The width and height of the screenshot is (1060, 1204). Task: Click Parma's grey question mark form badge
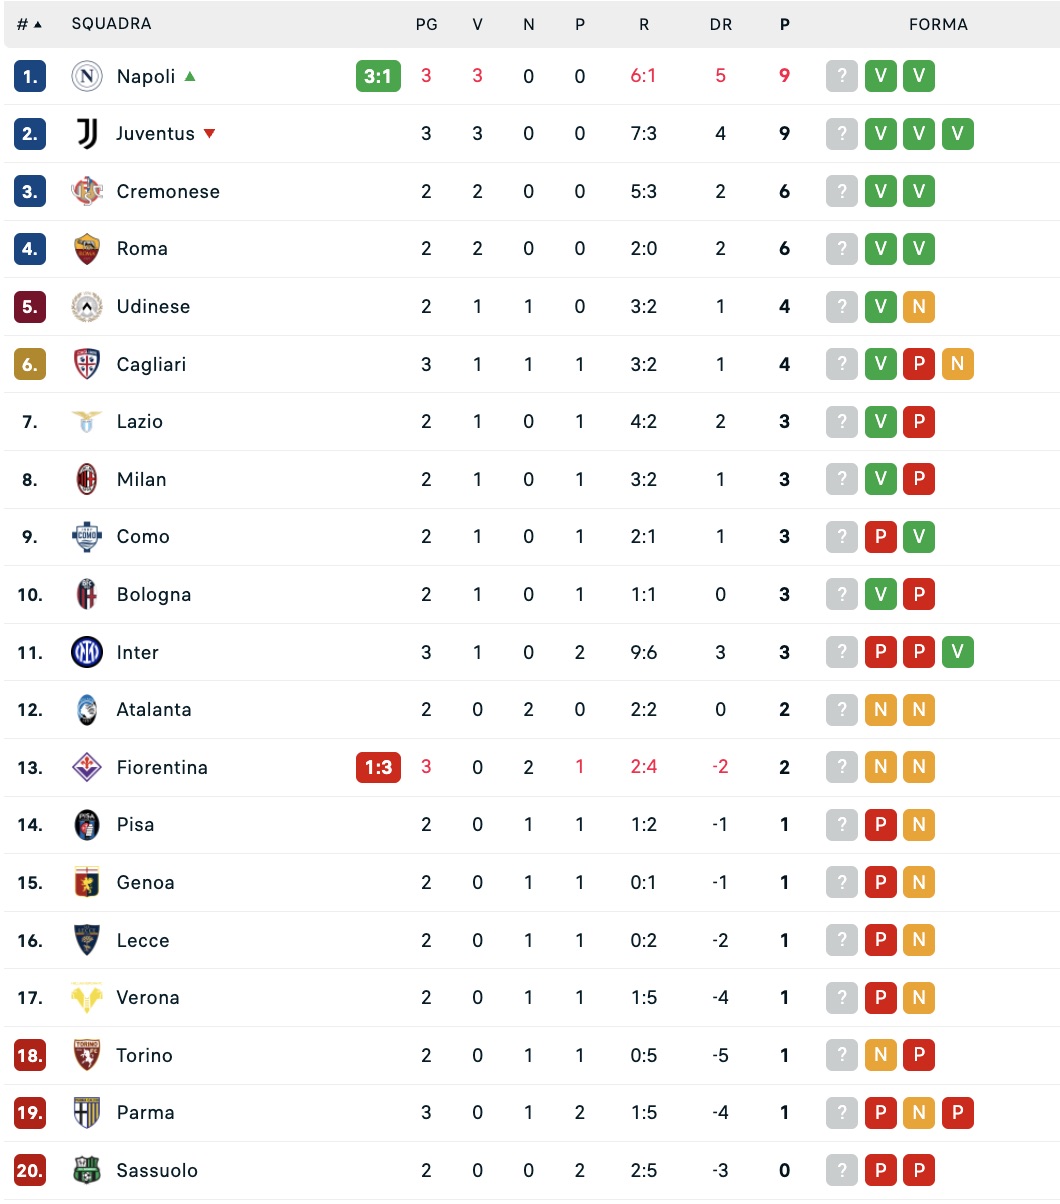842,1113
